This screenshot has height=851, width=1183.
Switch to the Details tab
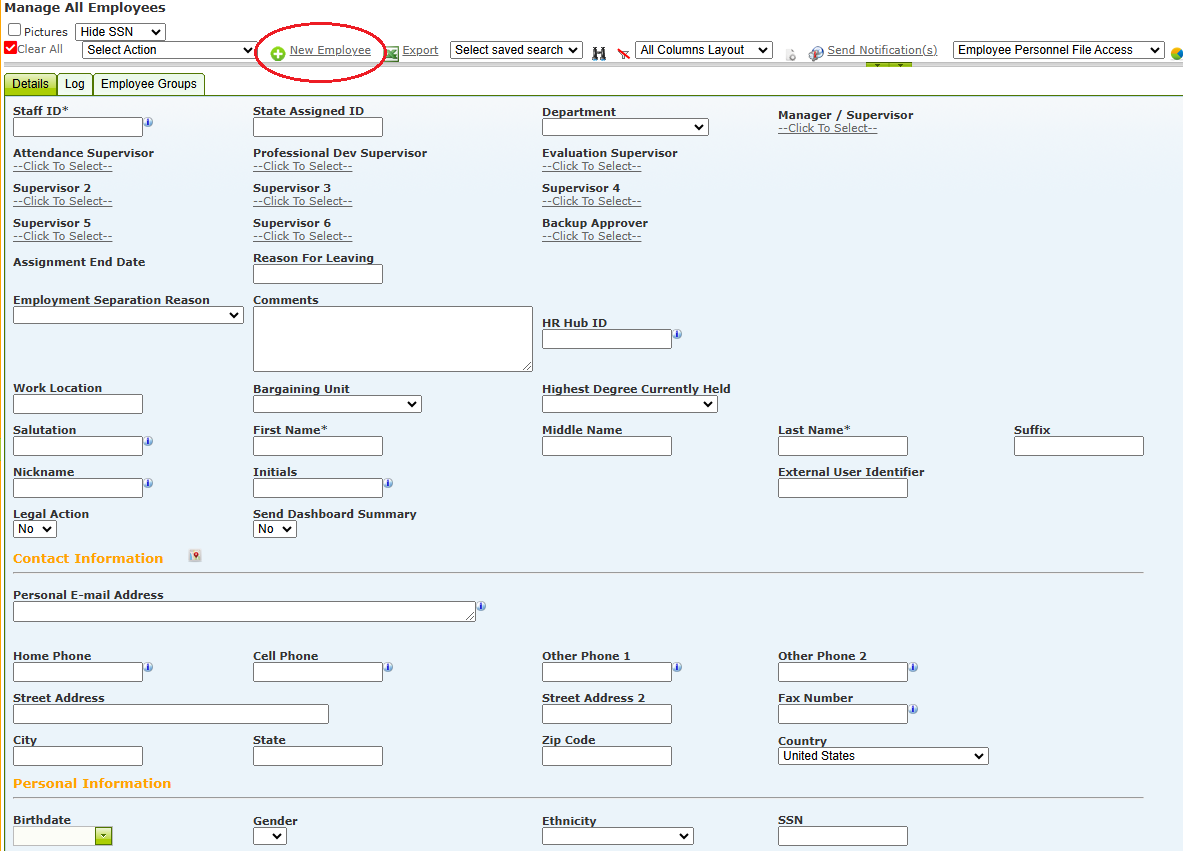click(x=30, y=84)
